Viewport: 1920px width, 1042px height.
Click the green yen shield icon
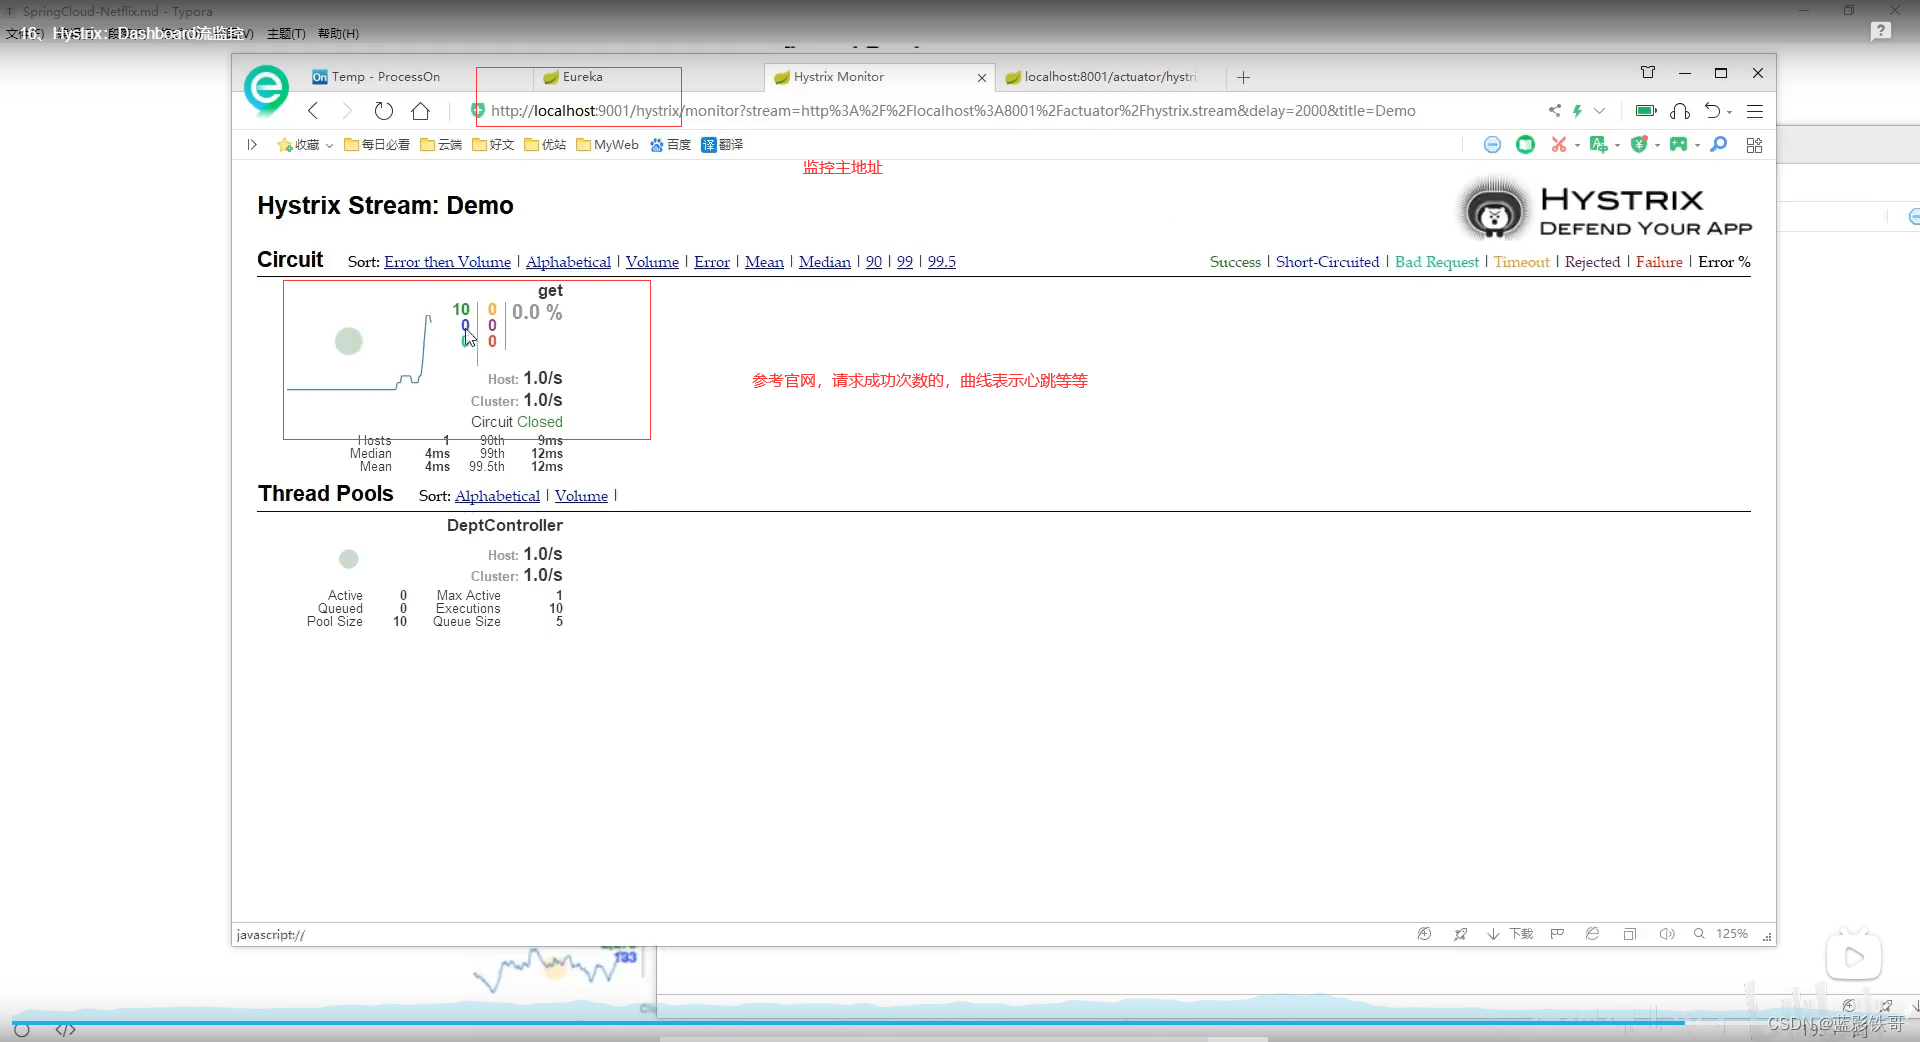tap(1639, 145)
